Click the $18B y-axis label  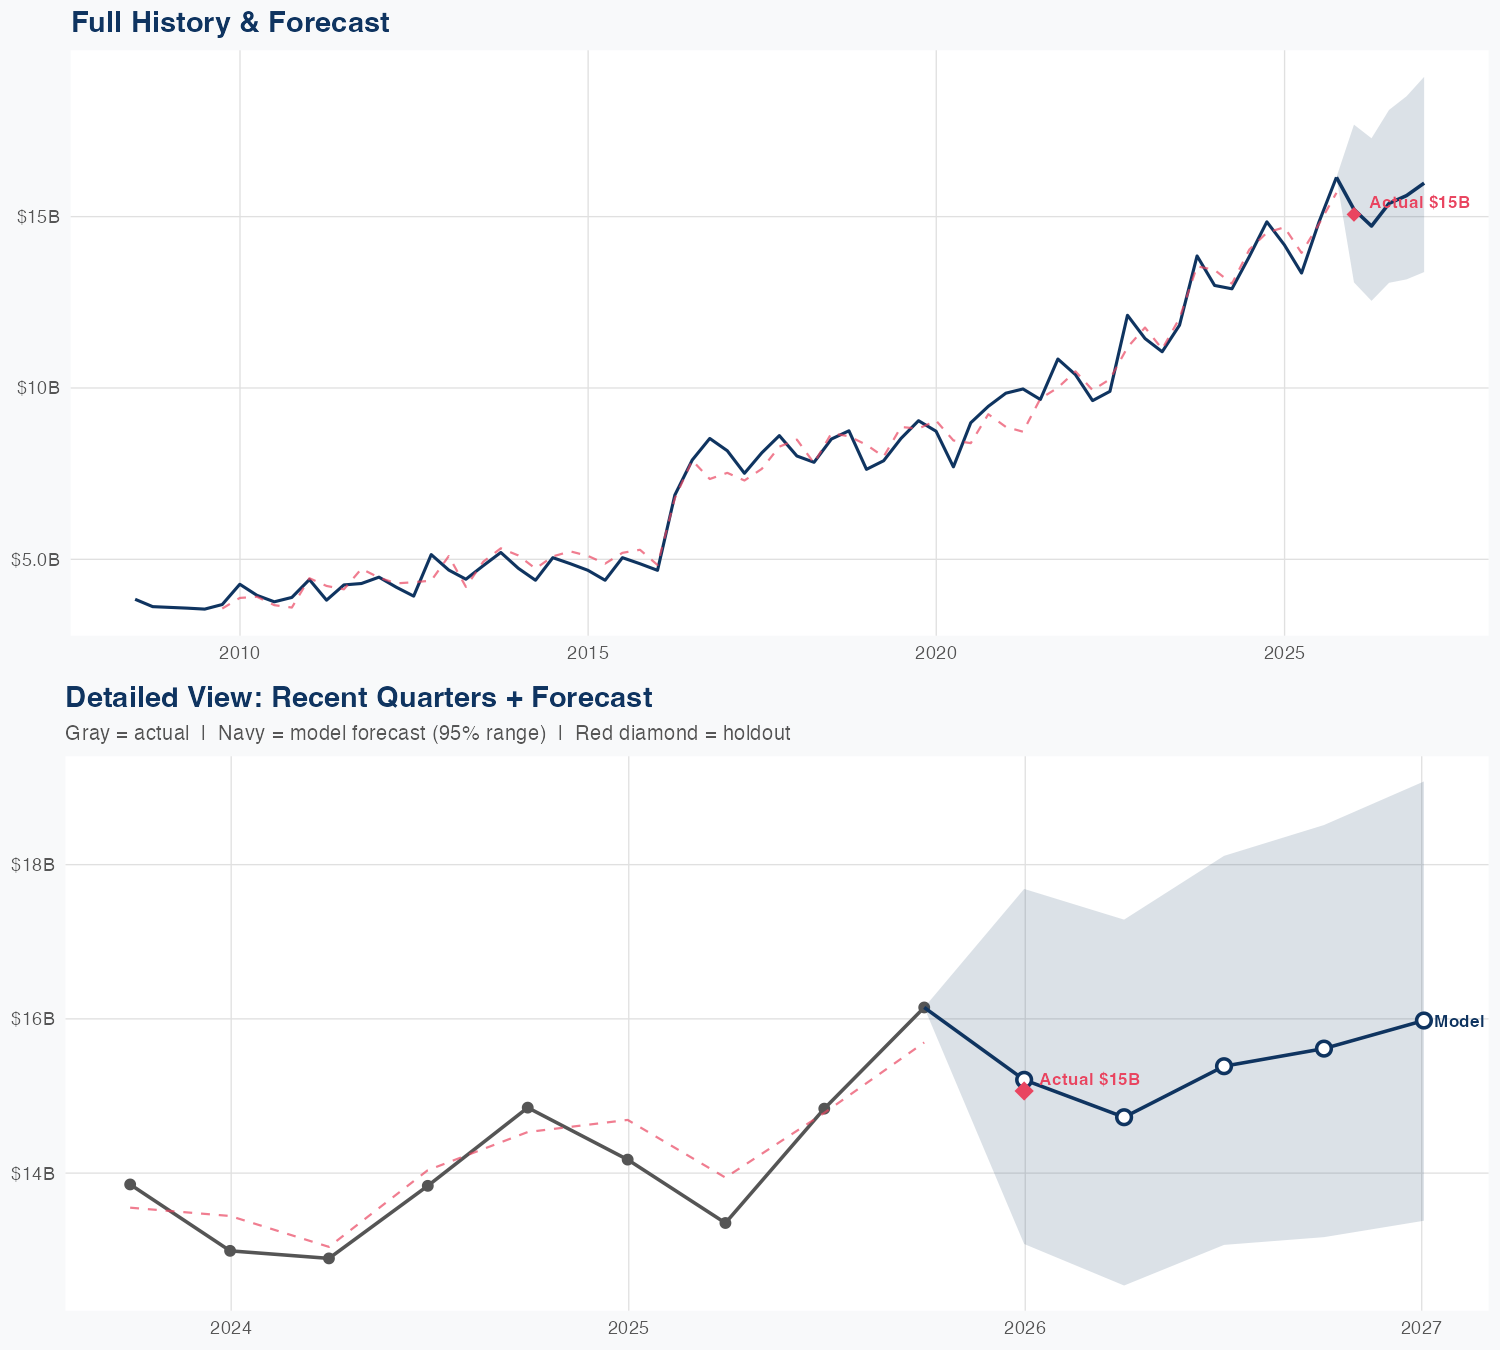[x=33, y=865]
